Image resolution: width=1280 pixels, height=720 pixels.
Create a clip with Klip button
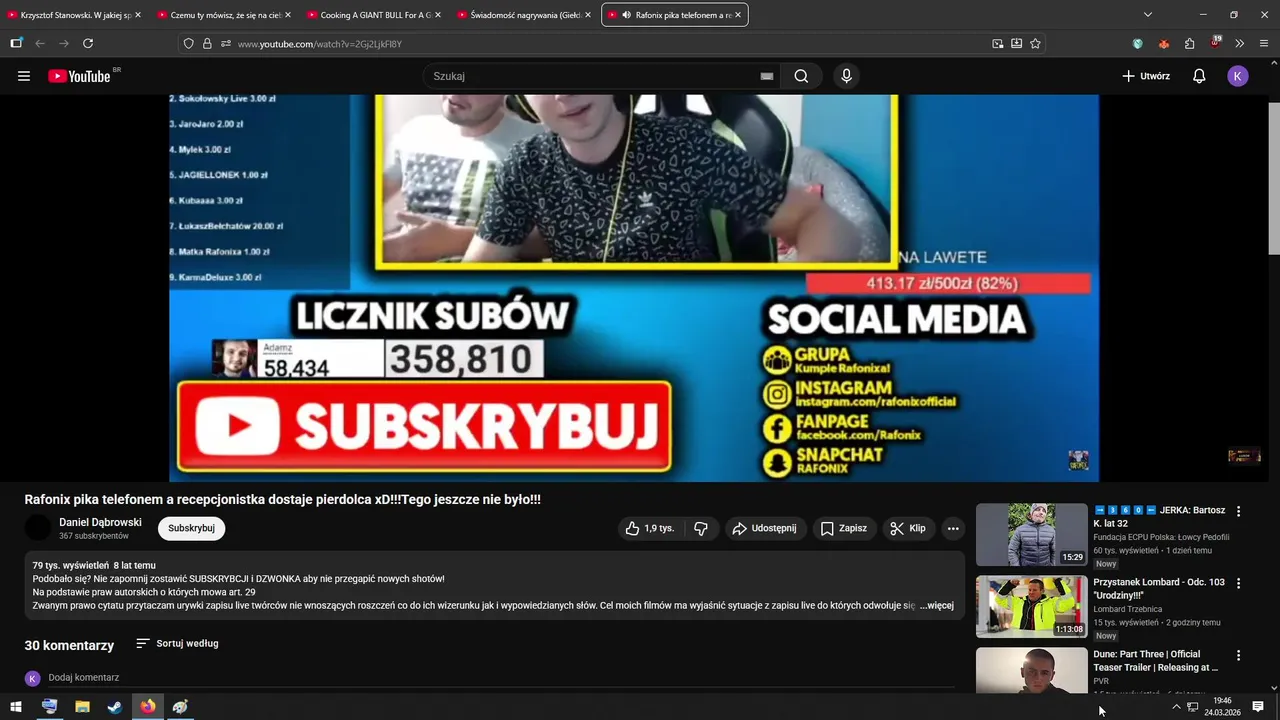point(908,528)
